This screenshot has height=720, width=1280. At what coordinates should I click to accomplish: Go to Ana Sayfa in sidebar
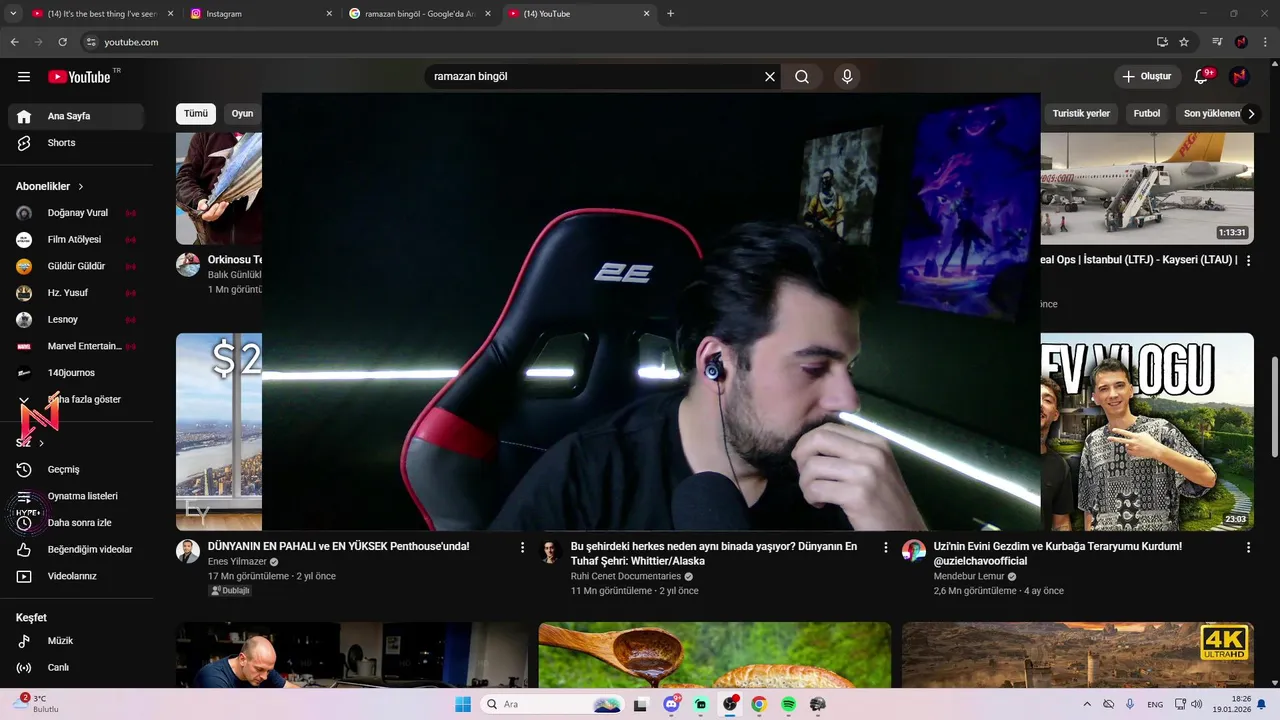[x=76, y=116]
